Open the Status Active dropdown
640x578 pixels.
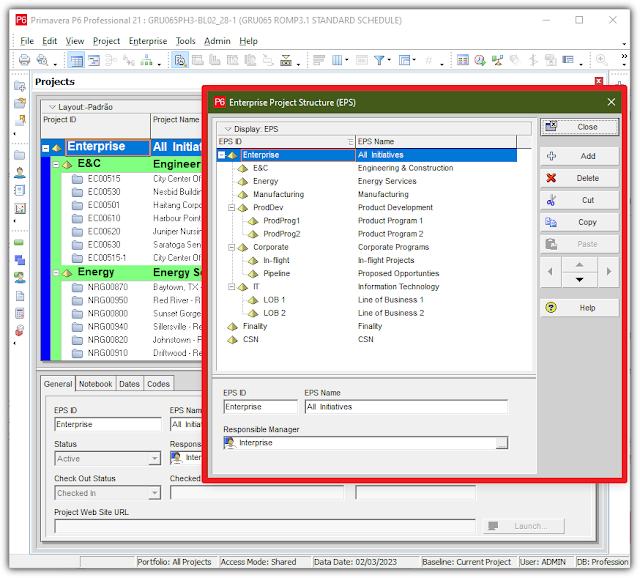[154, 459]
